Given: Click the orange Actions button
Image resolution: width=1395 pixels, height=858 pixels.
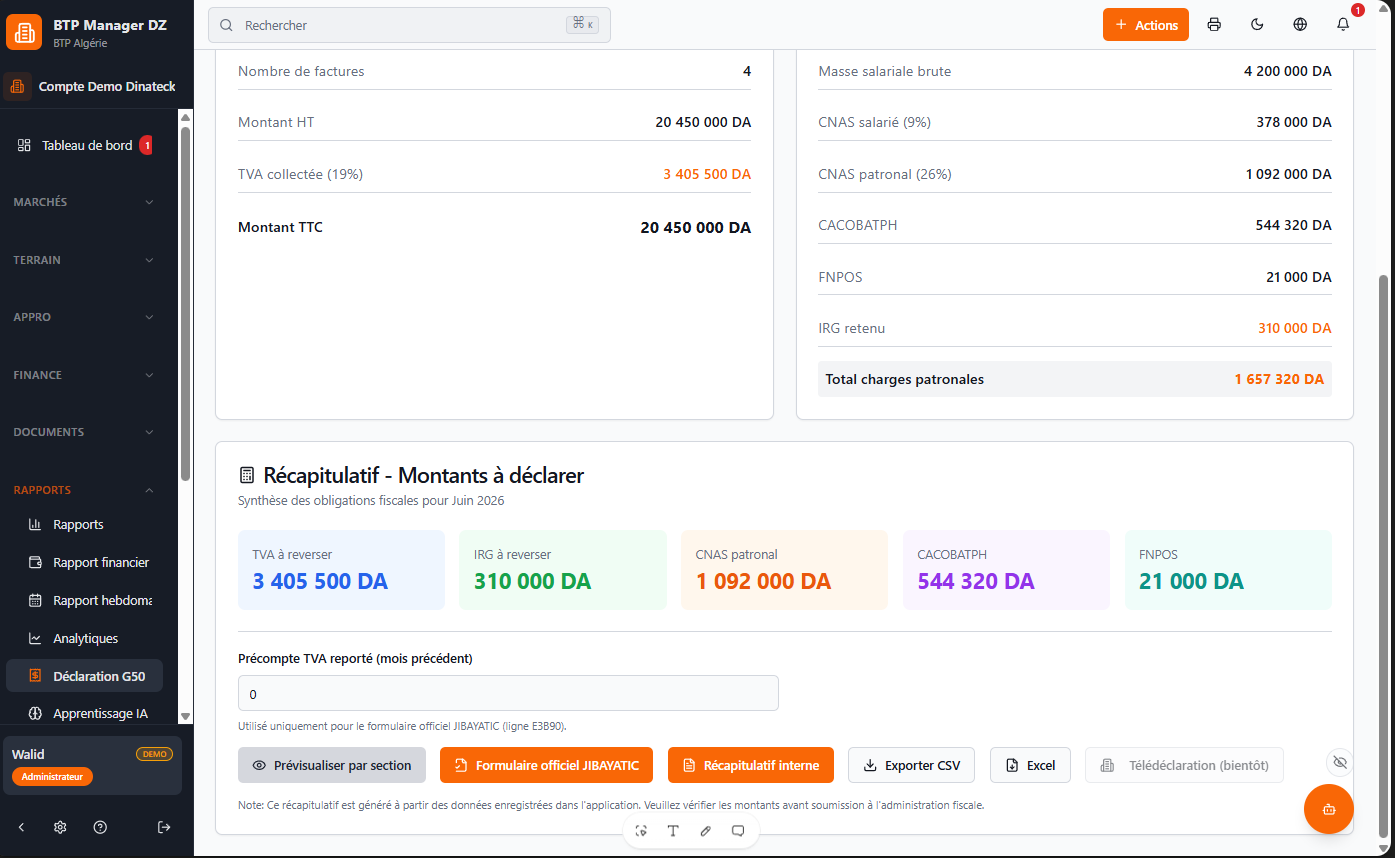Looking at the screenshot, I should click(x=1146, y=25).
